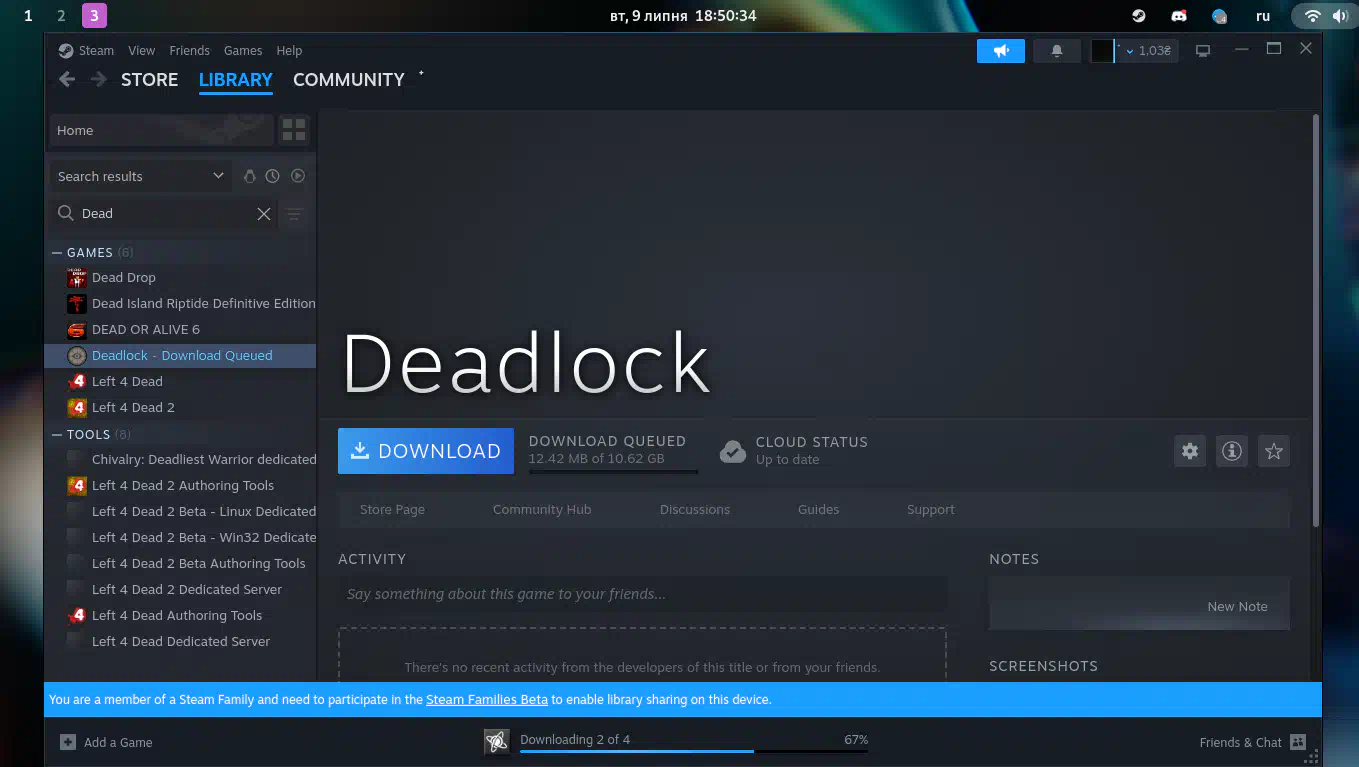The height and width of the screenshot is (767, 1359).
Task: Clear the Dead search text
Action: pyautogui.click(x=264, y=214)
